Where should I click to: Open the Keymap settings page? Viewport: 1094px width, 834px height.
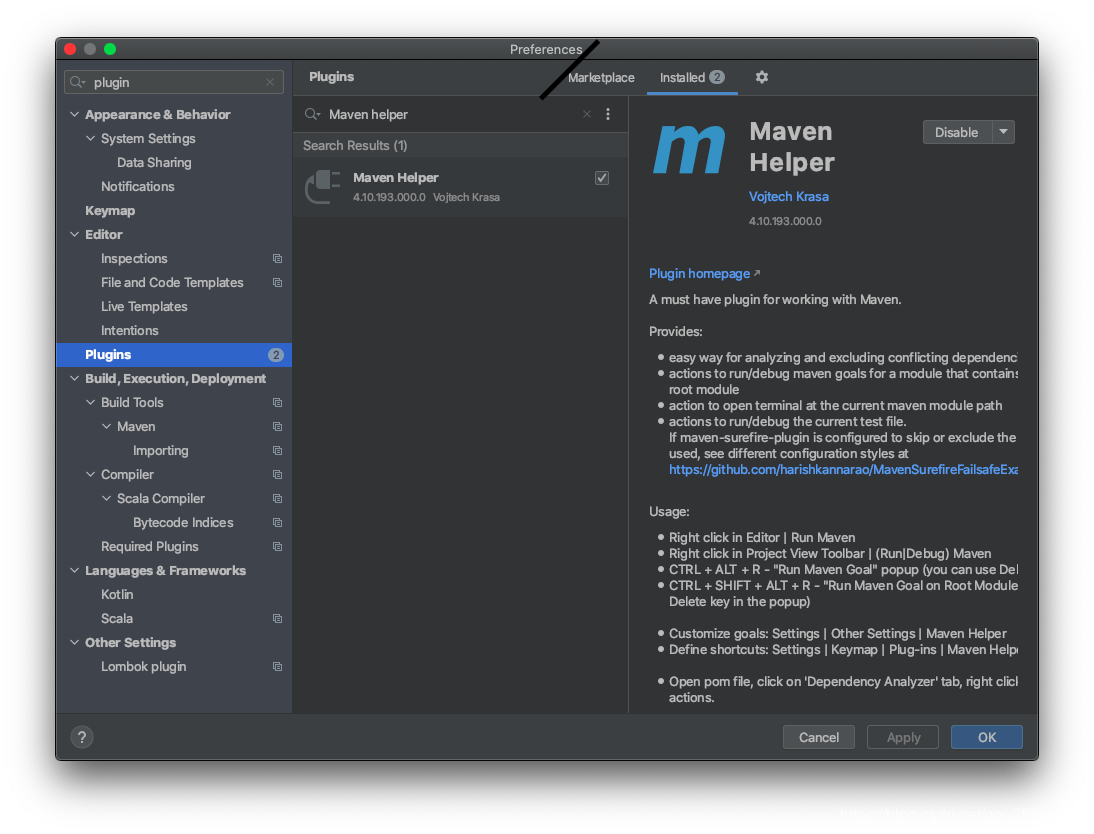110,211
